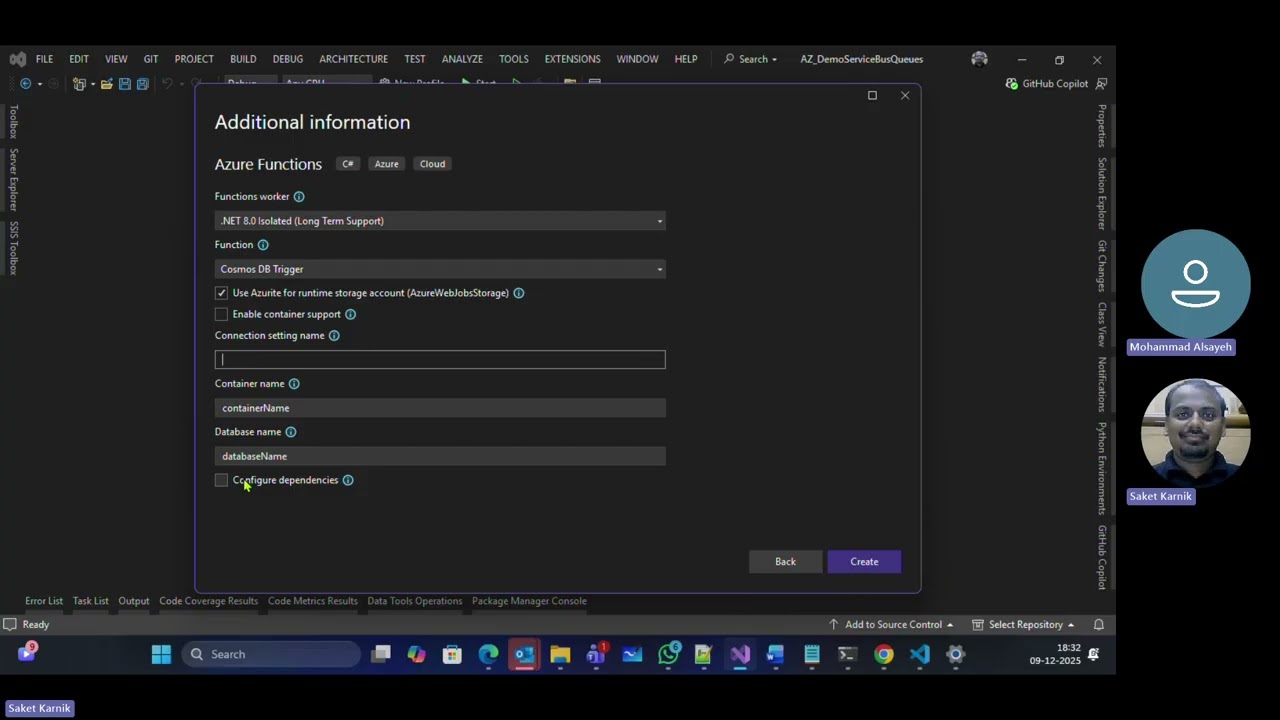Expand Search dropdown in title bar

[x=750, y=59]
